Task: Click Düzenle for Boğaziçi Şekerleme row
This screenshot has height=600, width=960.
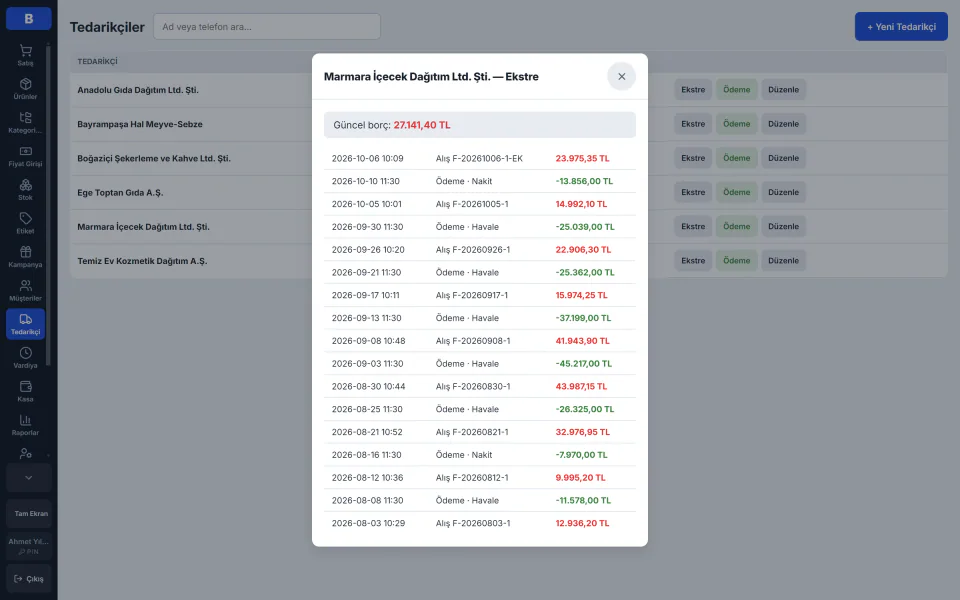Action: coord(784,158)
